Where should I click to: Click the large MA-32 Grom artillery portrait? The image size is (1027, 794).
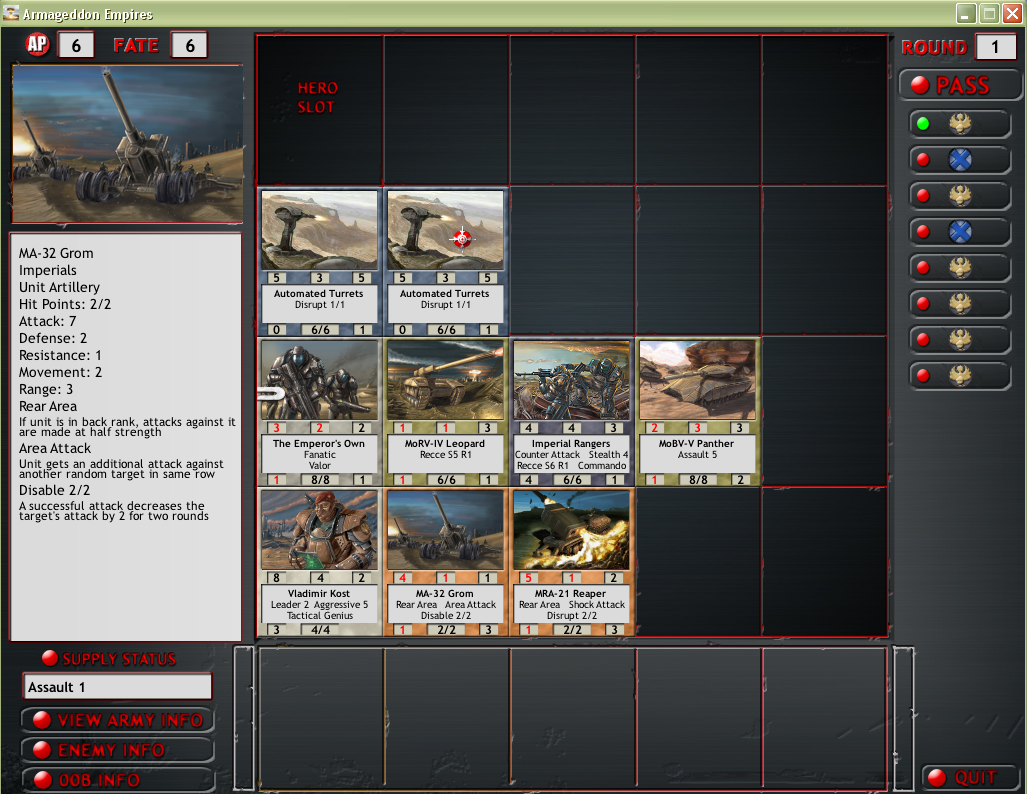tap(128, 144)
